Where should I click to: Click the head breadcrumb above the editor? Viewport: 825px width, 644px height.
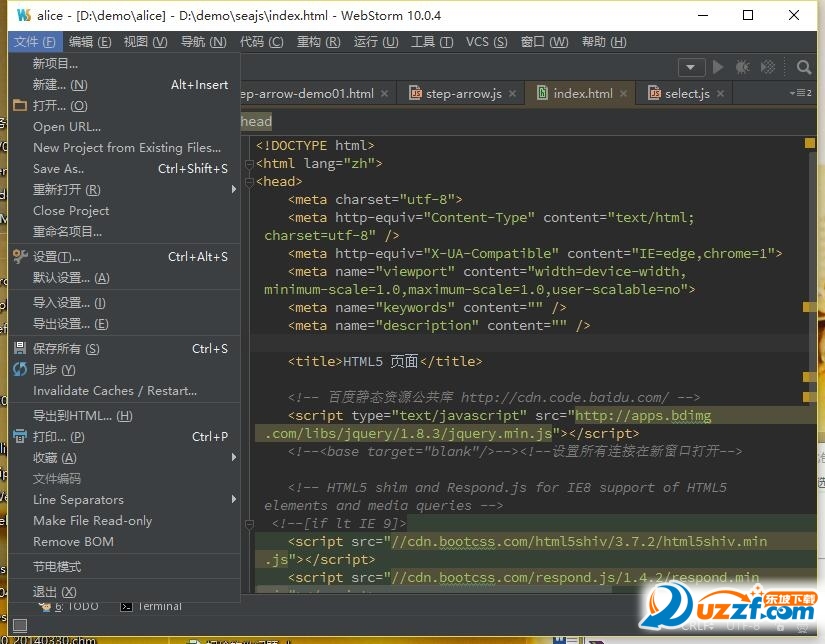[x=256, y=120]
